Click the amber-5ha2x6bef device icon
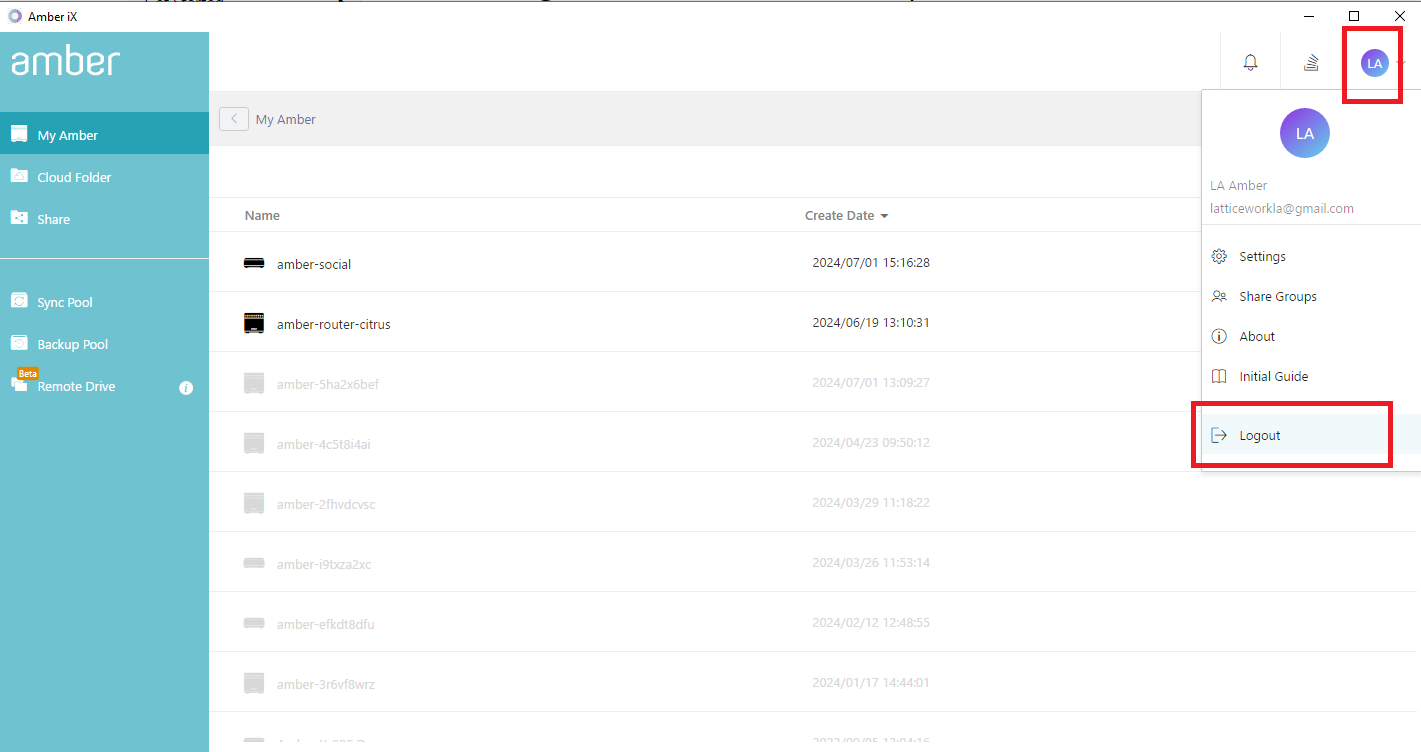Image resolution: width=1421 pixels, height=752 pixels. coord(254,383)
